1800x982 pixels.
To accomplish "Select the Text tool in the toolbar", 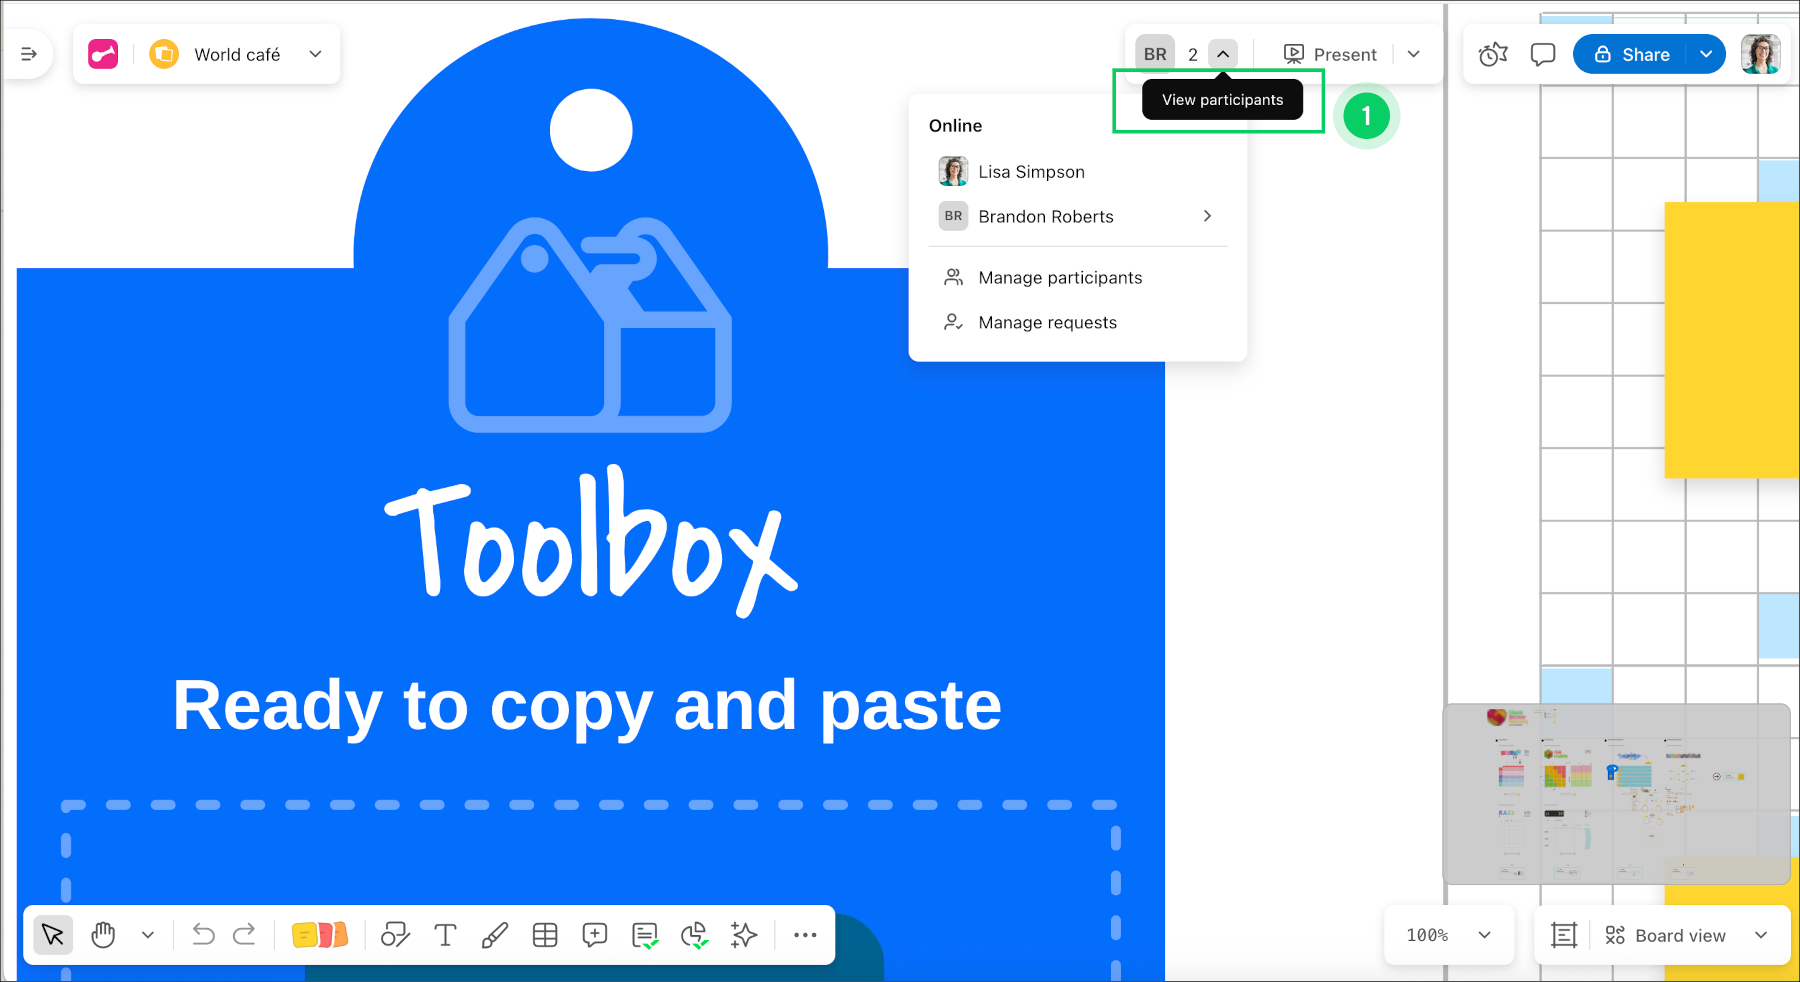I will [x=445, y=935].
